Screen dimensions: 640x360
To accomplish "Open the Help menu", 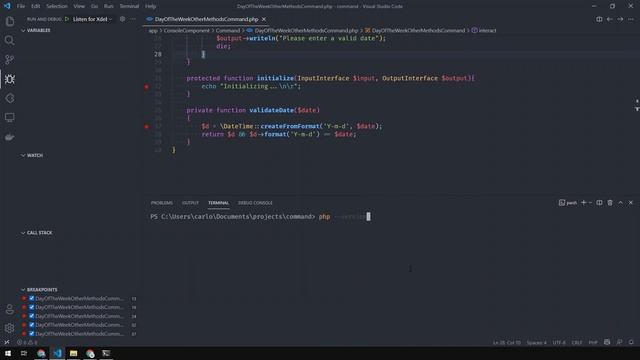I will point(151,6).
